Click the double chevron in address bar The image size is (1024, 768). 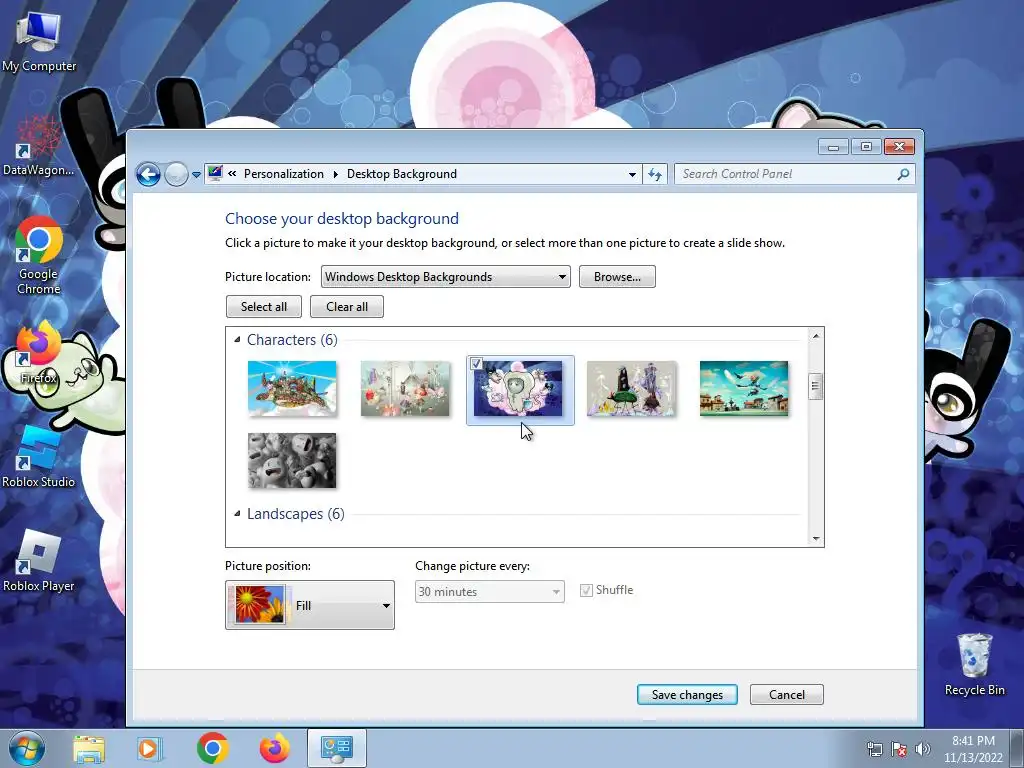(x=232, y=174)
